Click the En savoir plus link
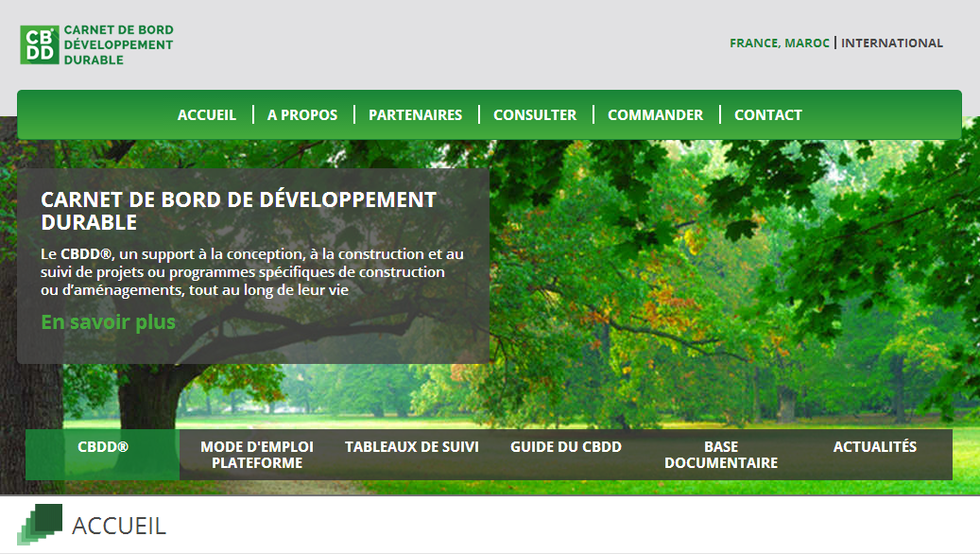This screenshot has height=554, width=980. tap(108, 322)
